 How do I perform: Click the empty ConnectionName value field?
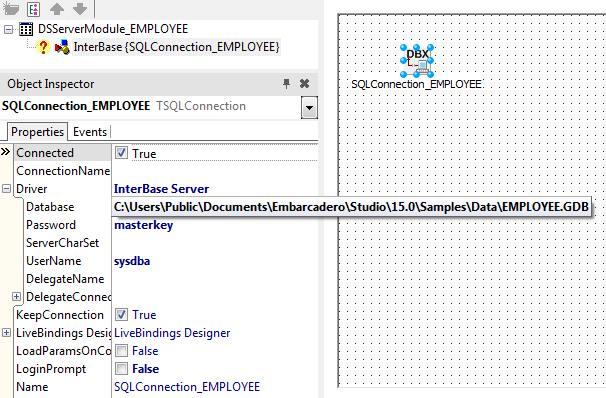(x=215, y=171)
